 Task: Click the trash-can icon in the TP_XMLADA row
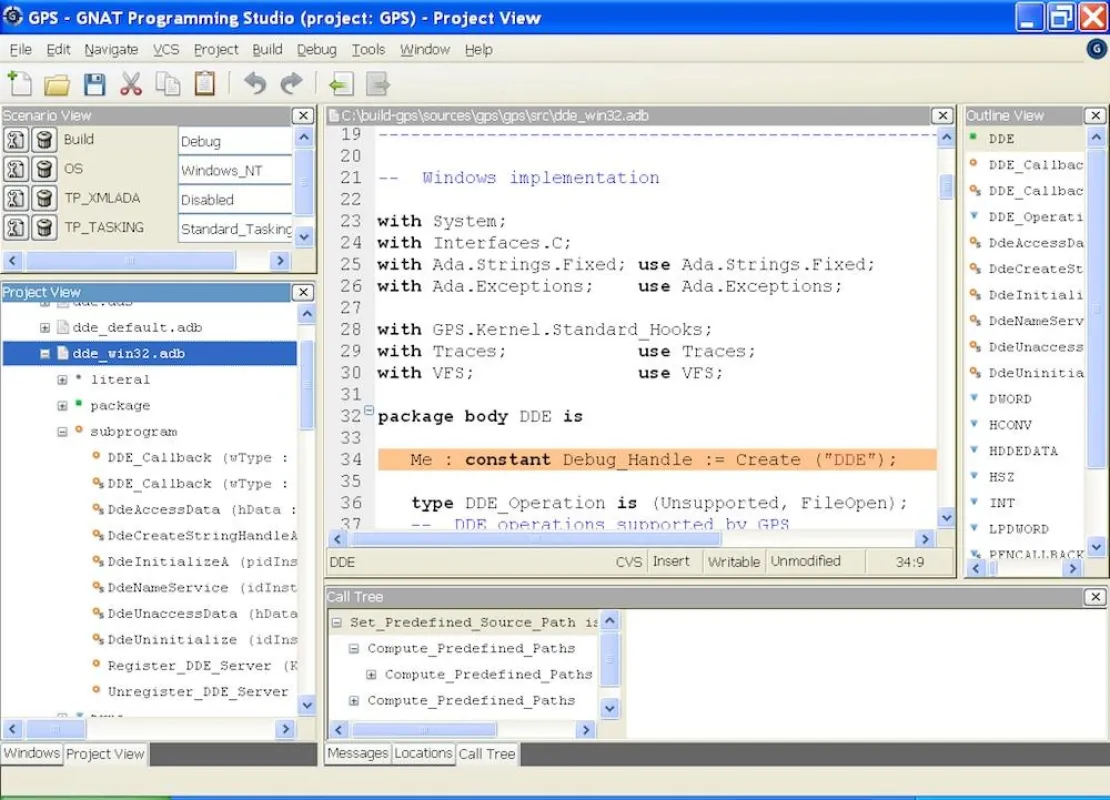tap(44, 198)
